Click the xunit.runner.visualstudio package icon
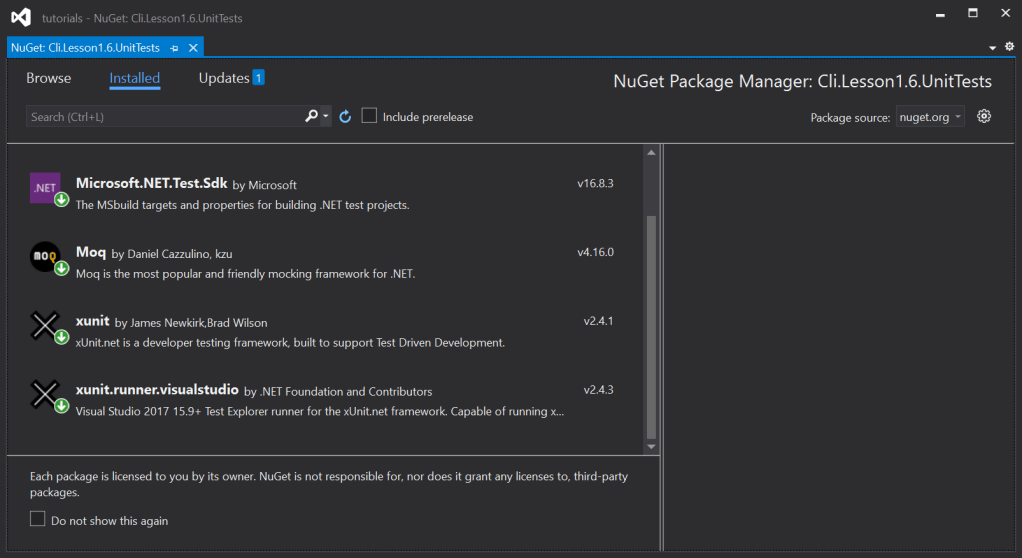The width and height of the screenshot is (1022, 558). [x=45, y=395]
